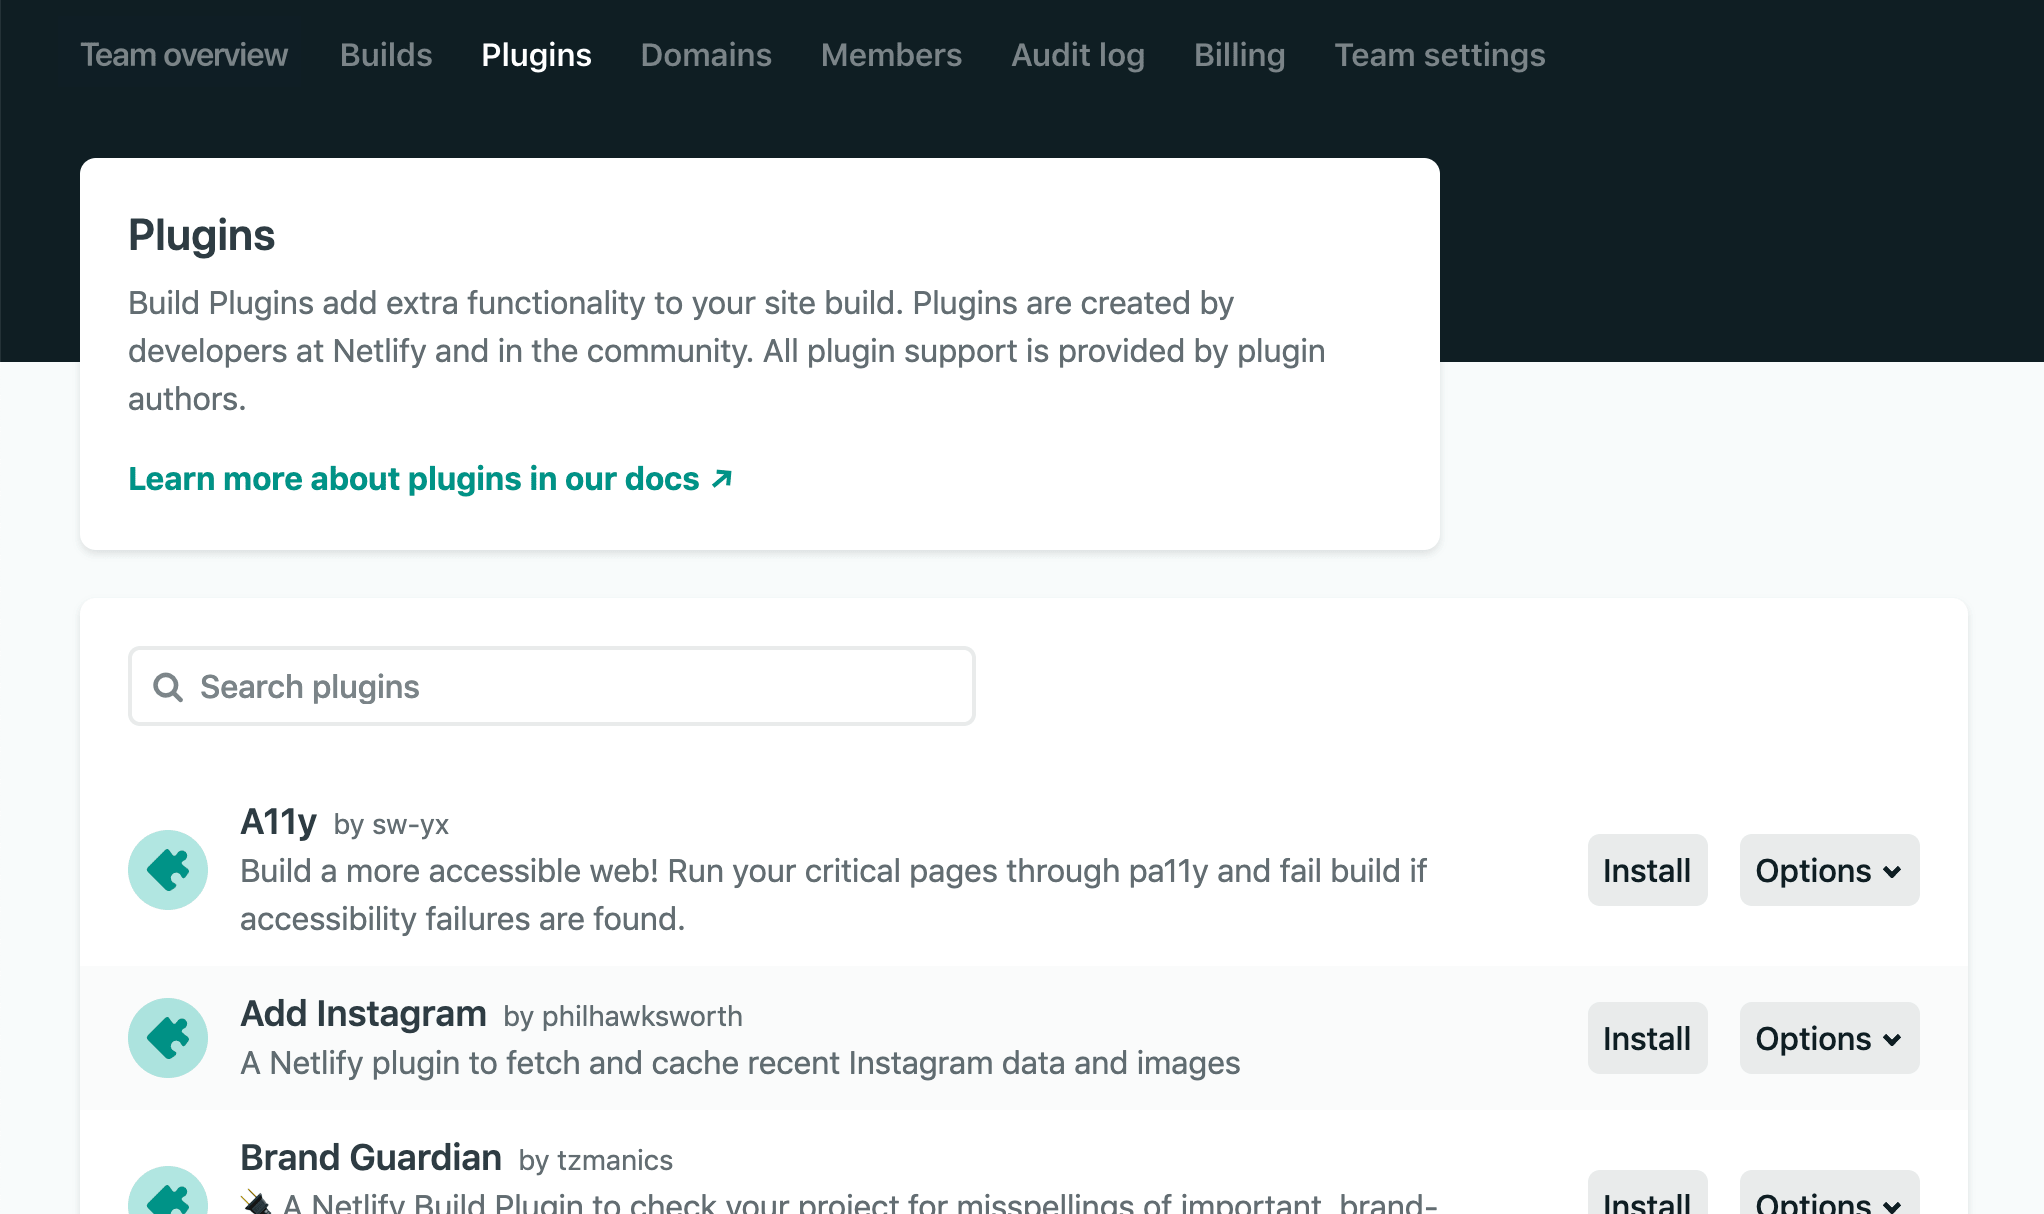The width and height of the screenshot is (2044, 1214).
Task: View the Audit log tab
Action: (x=1077, y=55)
